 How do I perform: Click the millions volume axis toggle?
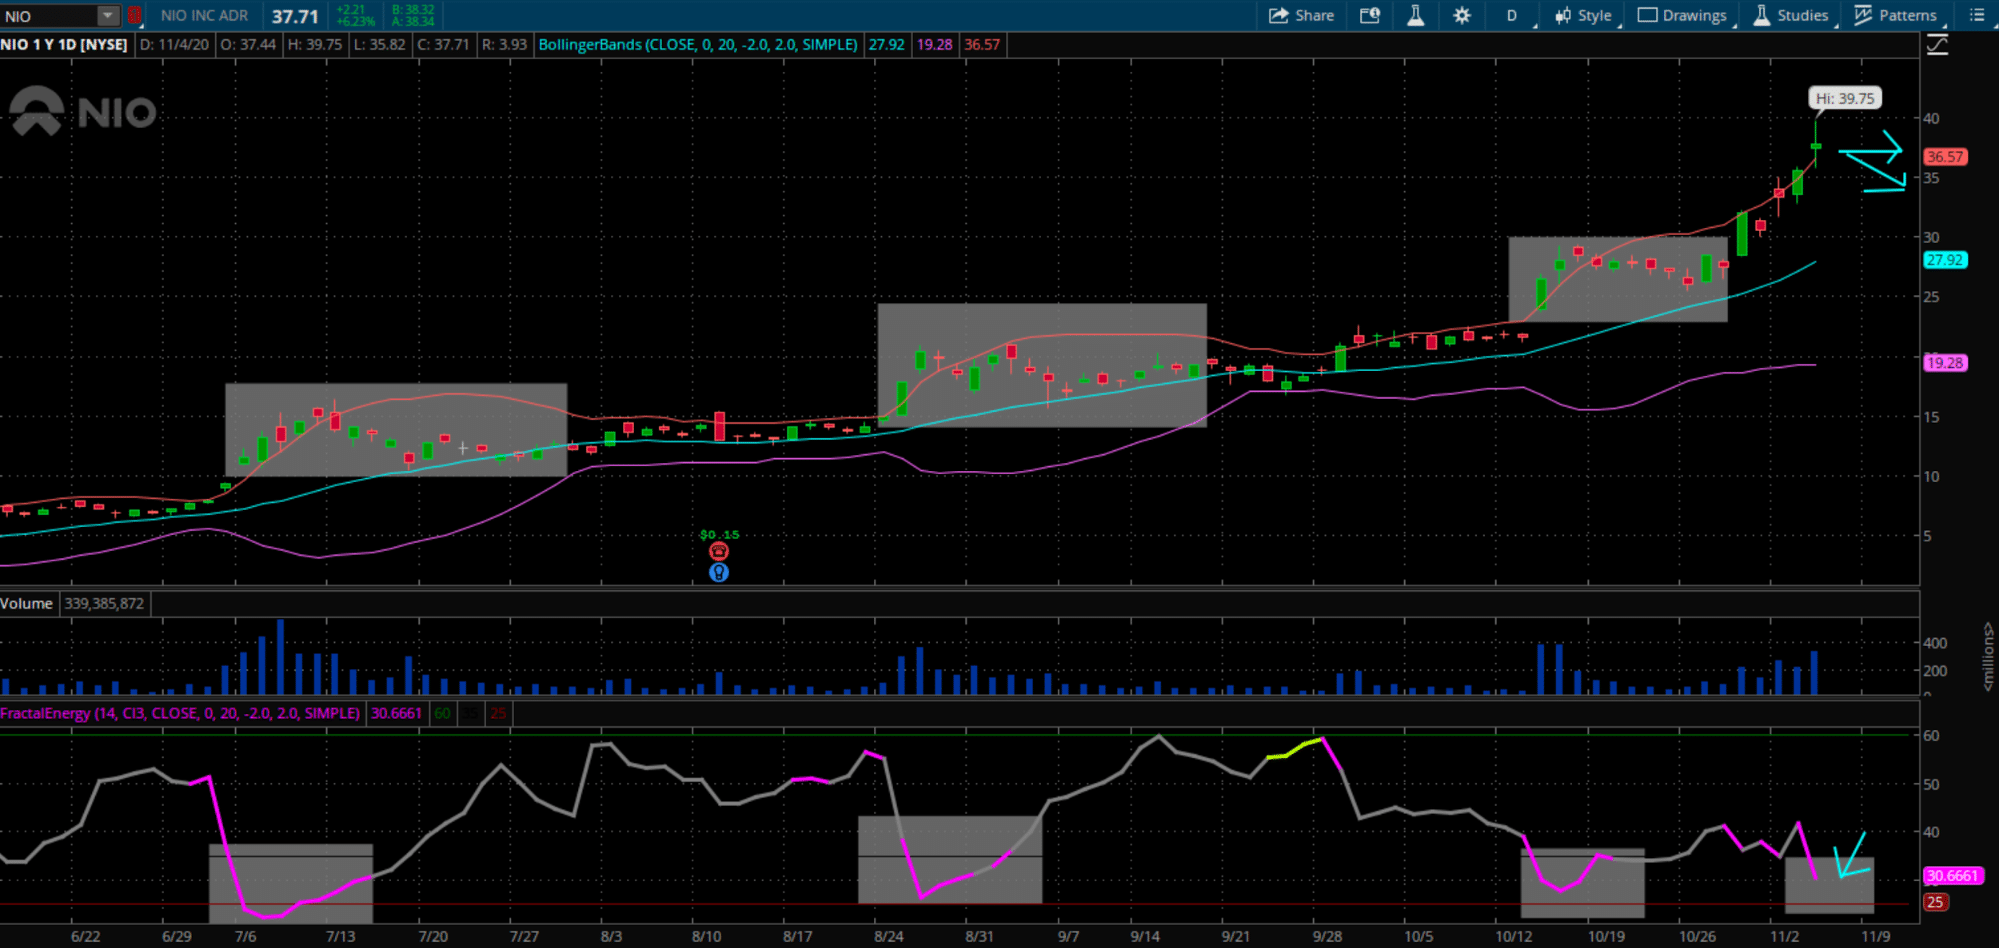(1988, 656)
